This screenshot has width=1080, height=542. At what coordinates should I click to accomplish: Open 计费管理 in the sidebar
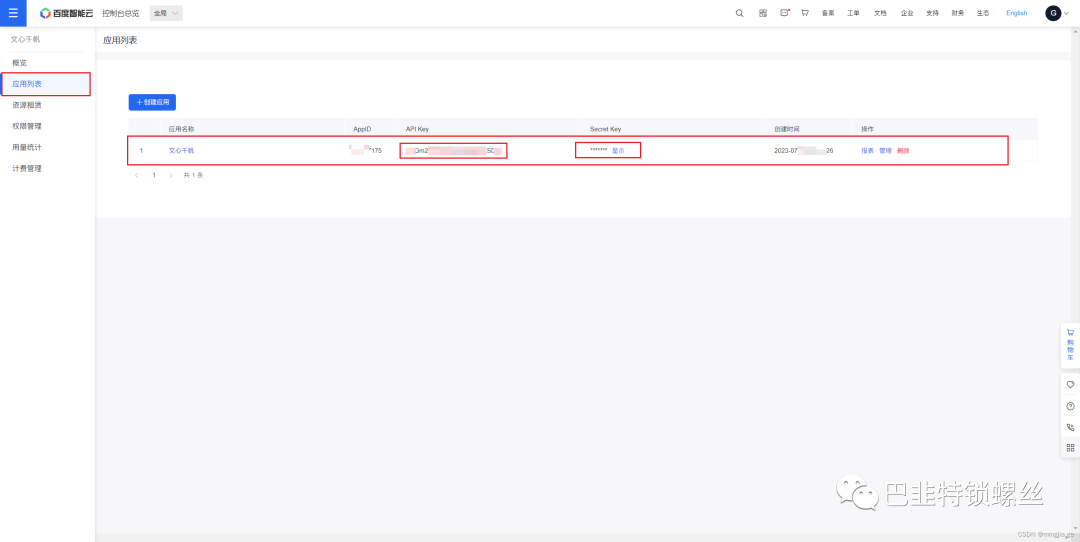pos(27,168)
